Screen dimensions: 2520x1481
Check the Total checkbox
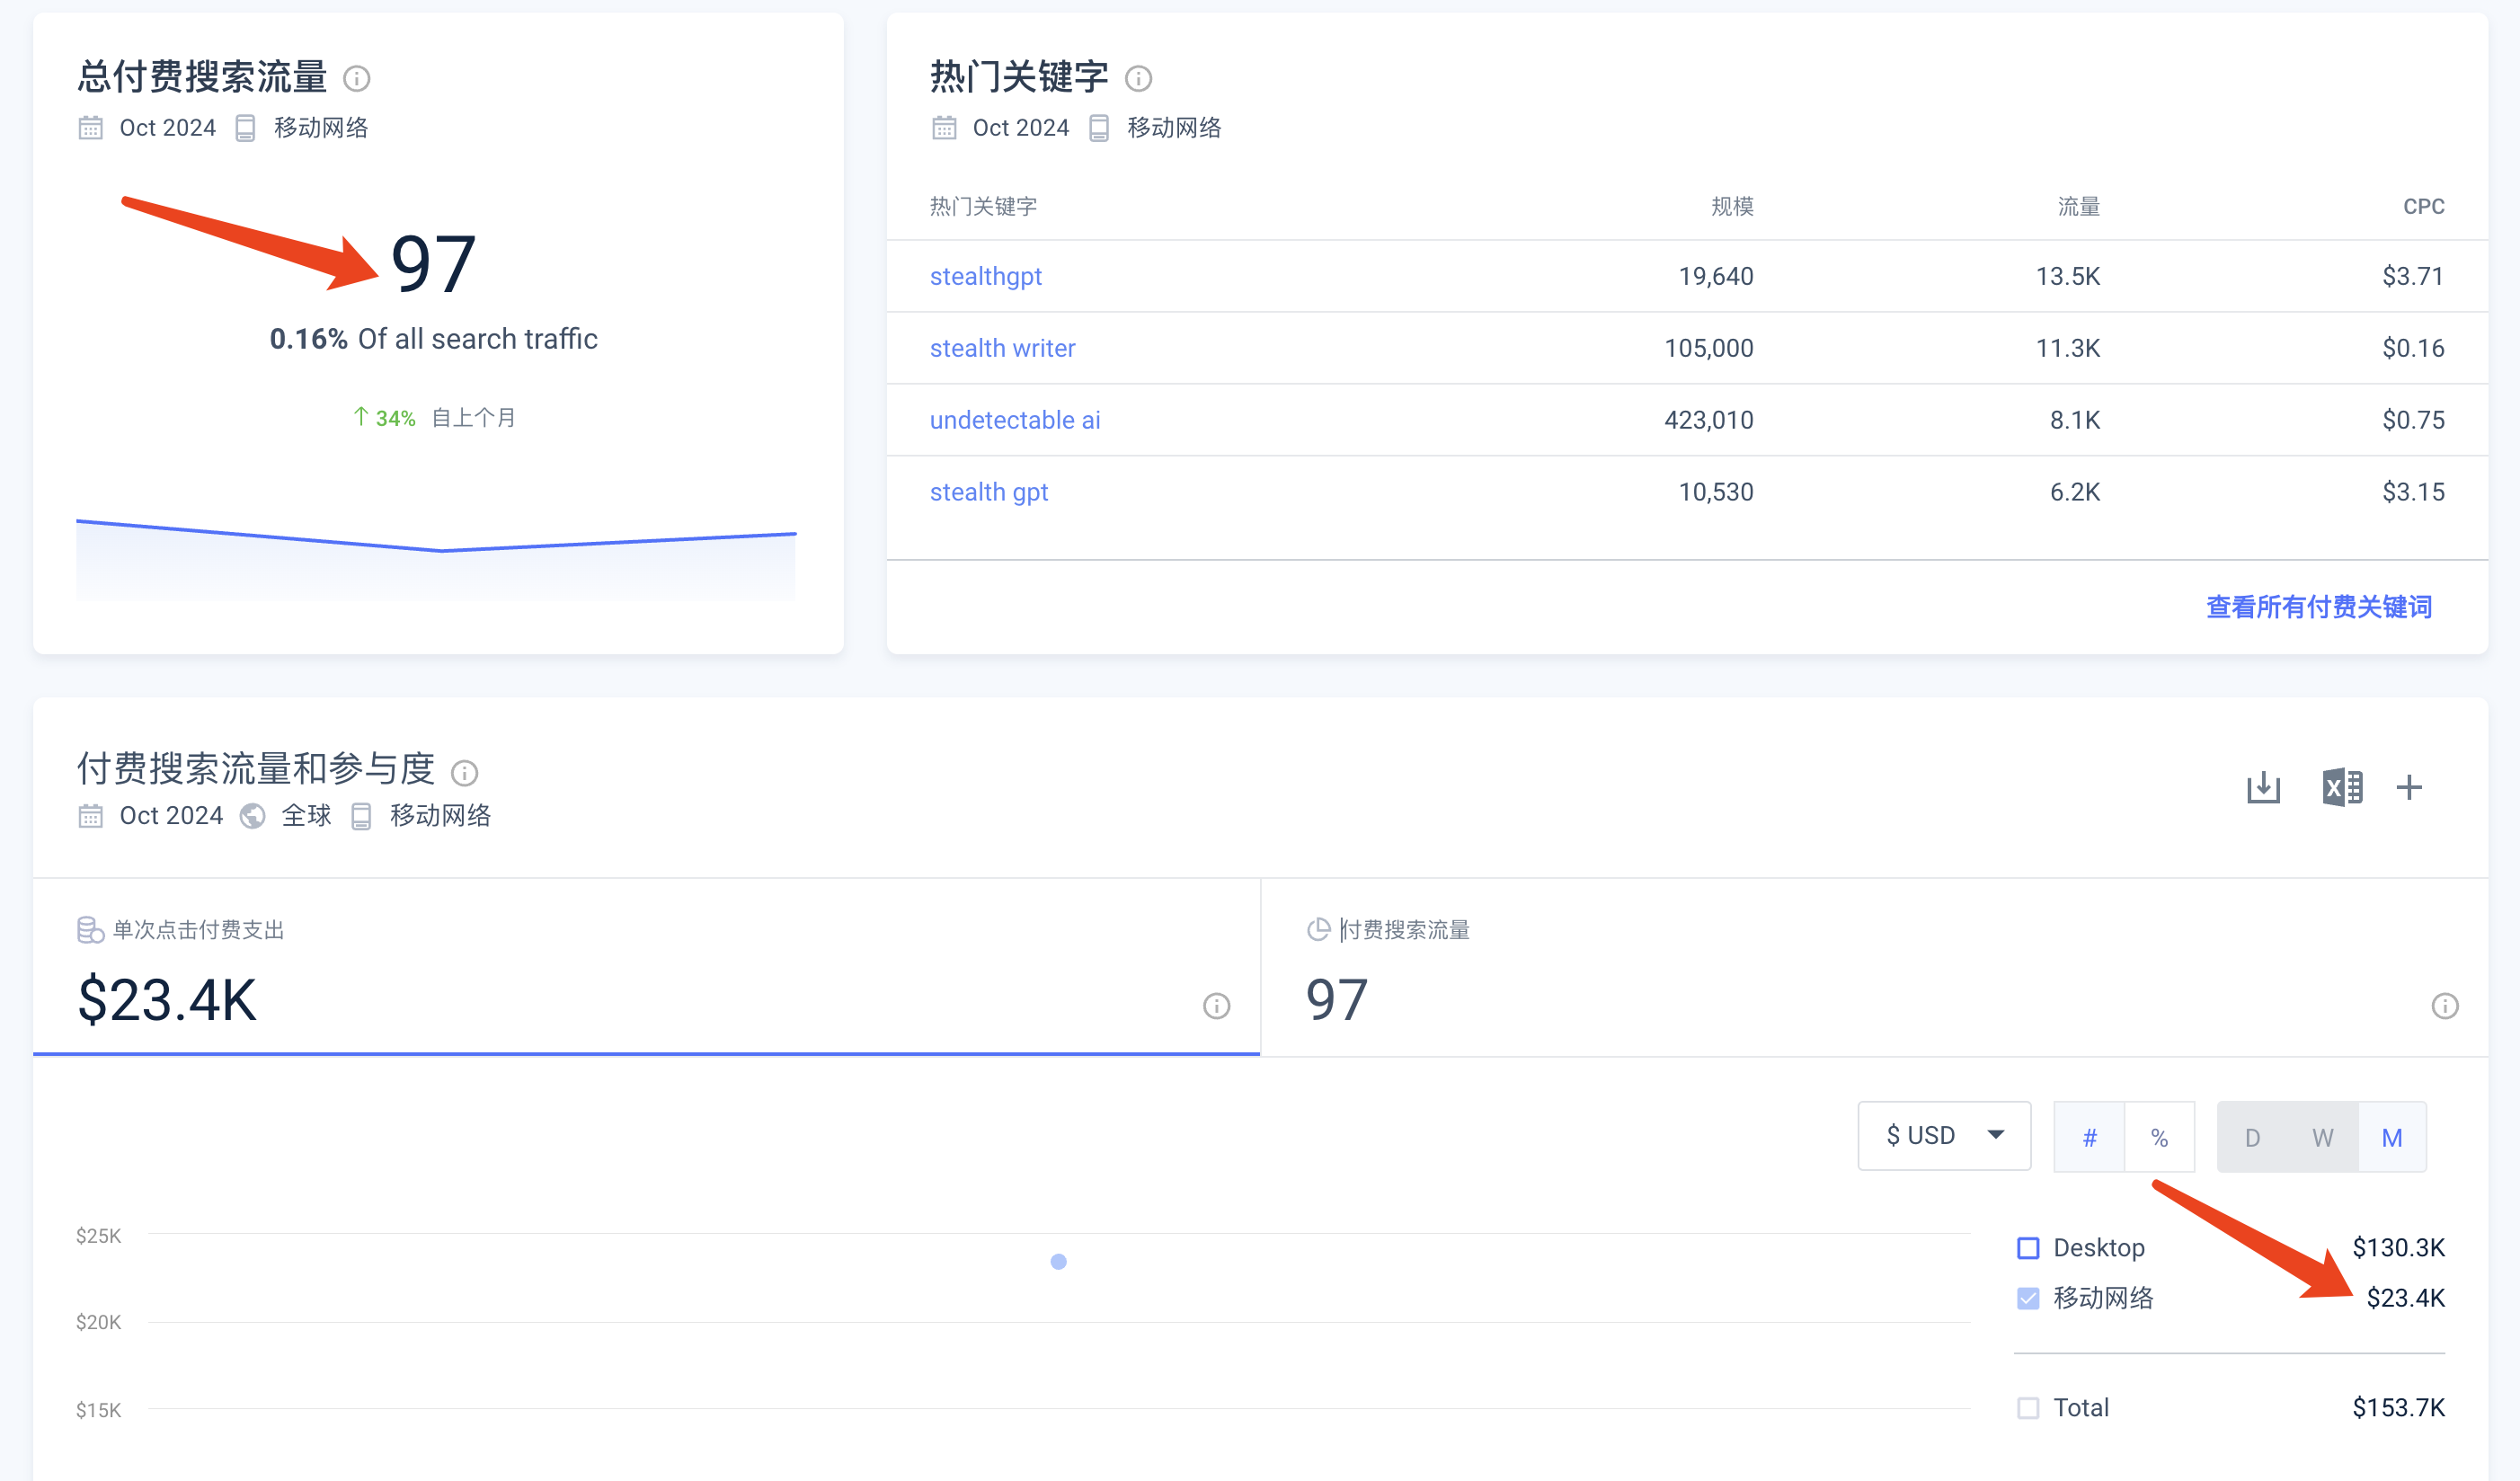(2027, 1408)
